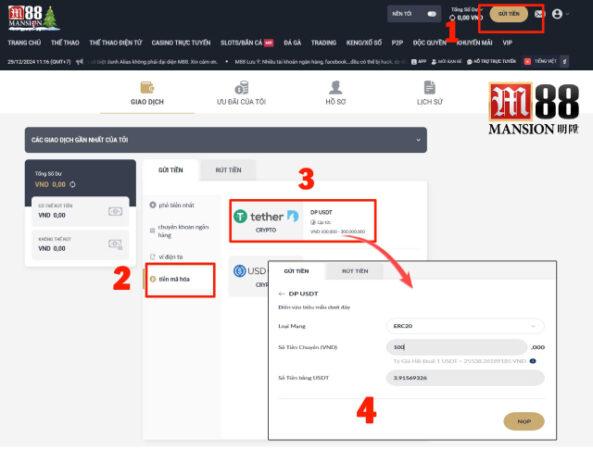
Task: Switch to the main panel GỬI TIỀN tab
Action: [171, 170]
